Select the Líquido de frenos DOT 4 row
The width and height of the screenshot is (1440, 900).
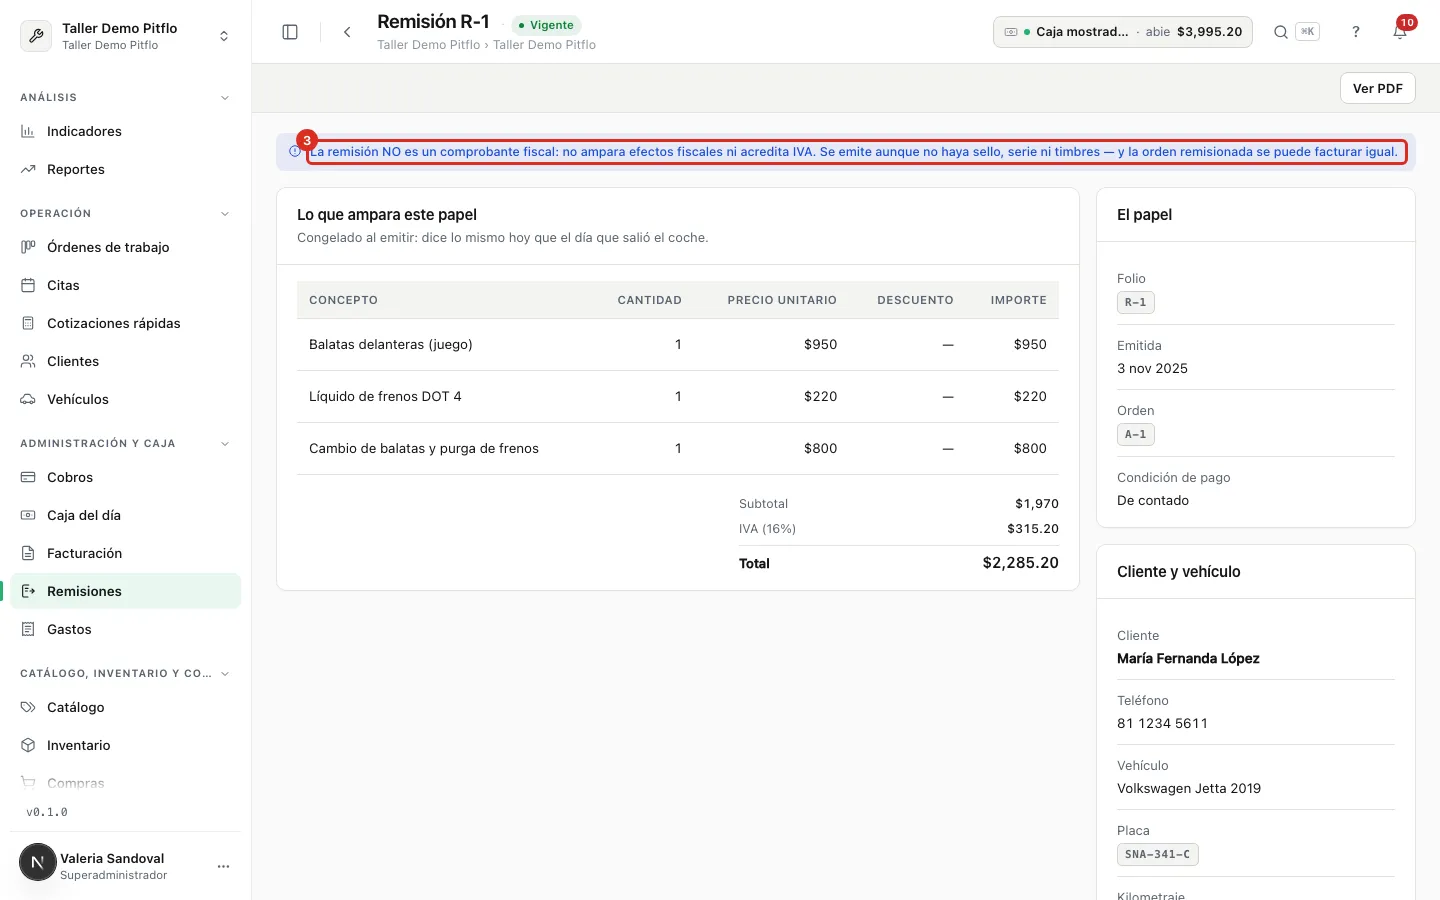[677, 396]
